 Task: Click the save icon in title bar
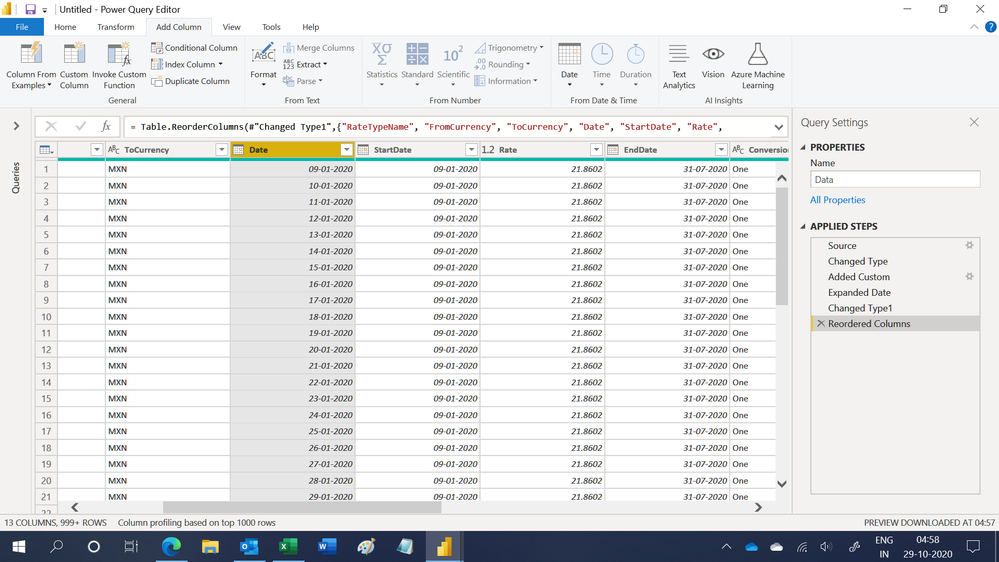pyautogui.click(x=30, y=10)
